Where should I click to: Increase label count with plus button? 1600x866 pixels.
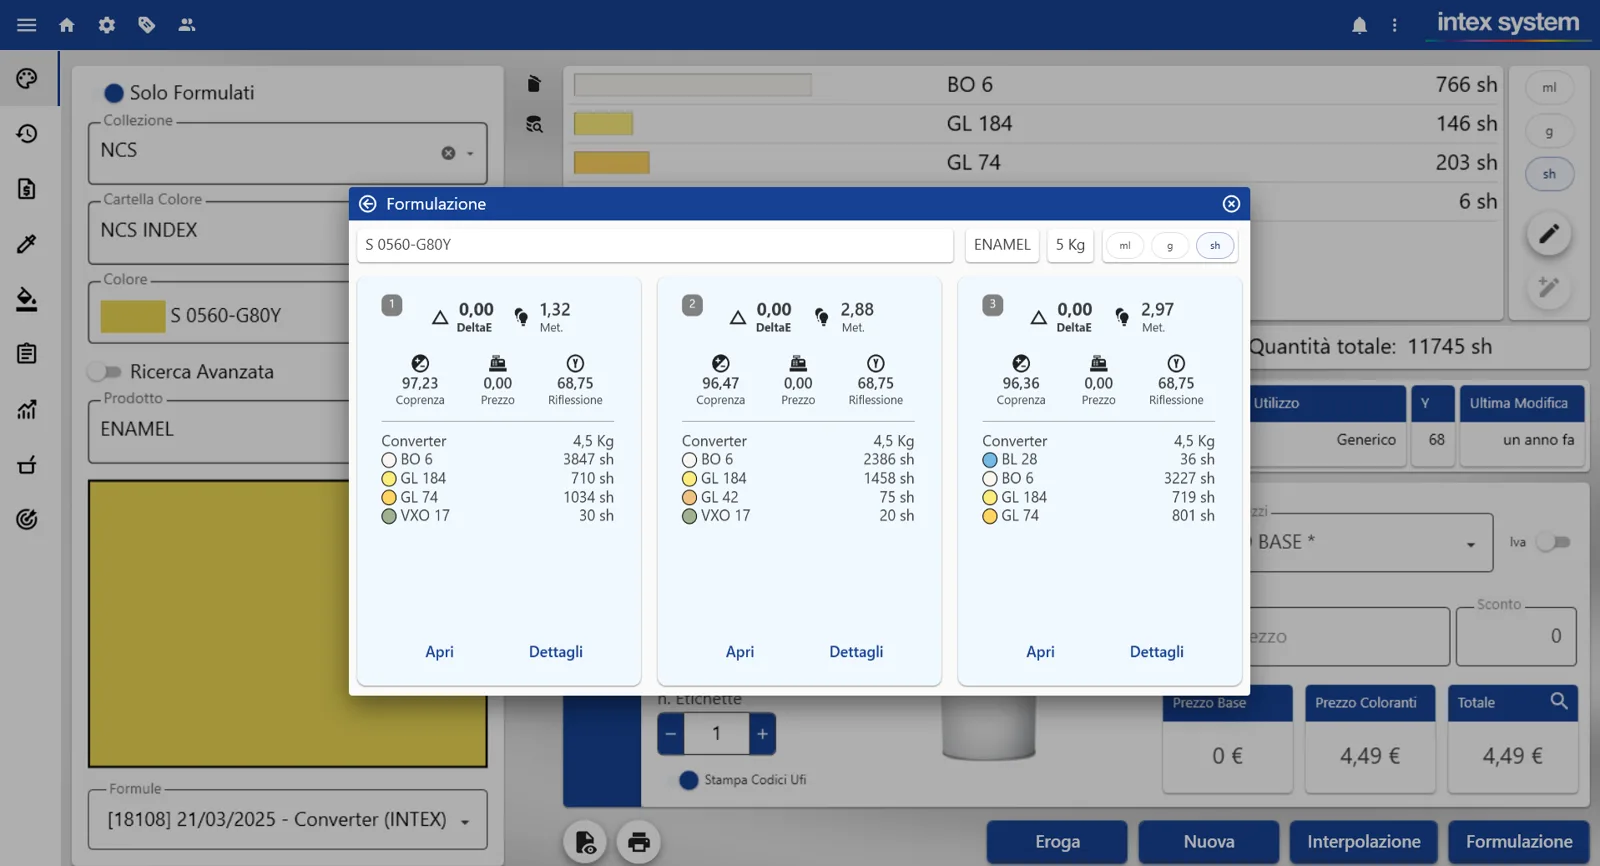pyautogui.click(x=762, y=734)
